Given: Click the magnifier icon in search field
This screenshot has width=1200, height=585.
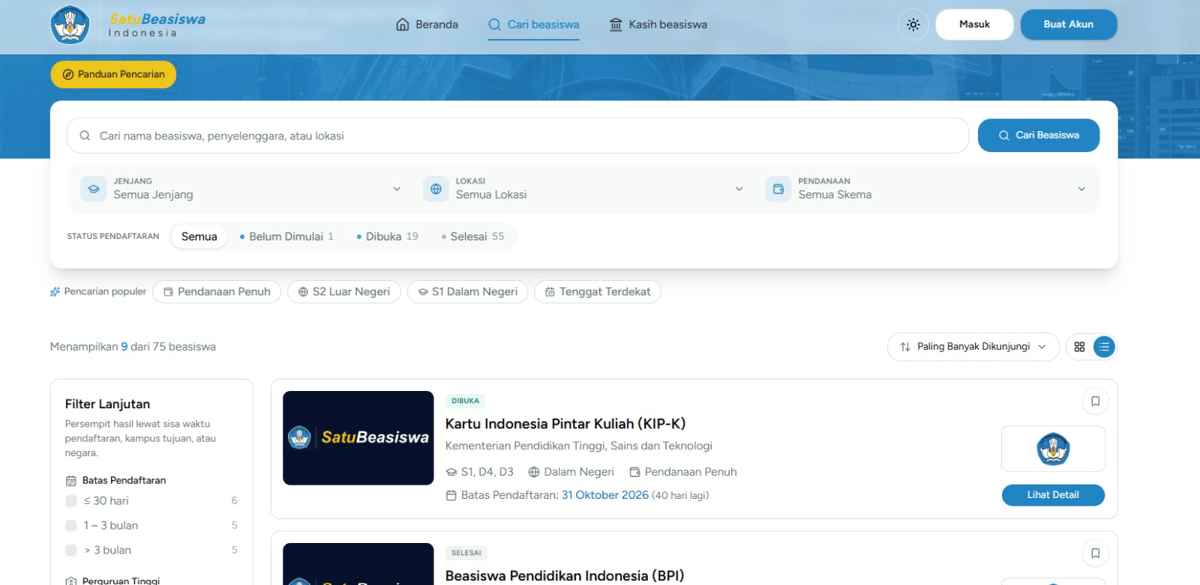Looking at the screenshot, I should (84, 136).
